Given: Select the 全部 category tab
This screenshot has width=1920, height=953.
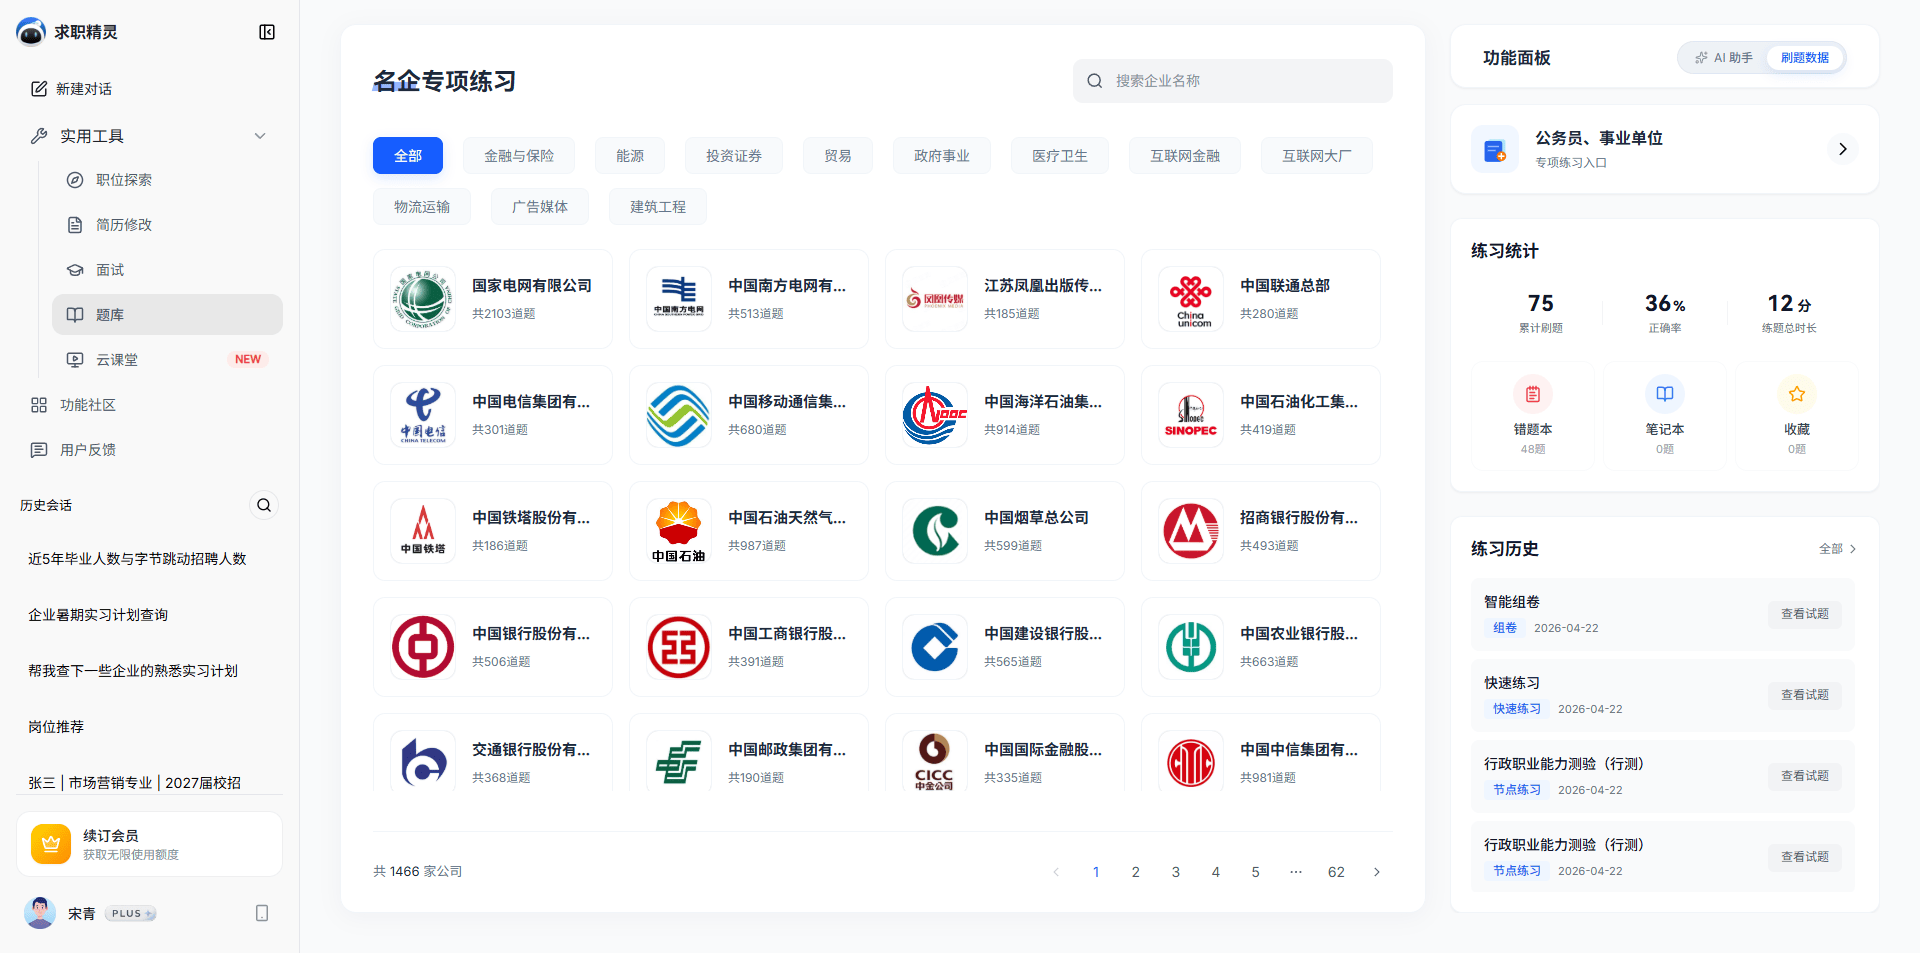Looking at the screenshot, I should [408, 156].
